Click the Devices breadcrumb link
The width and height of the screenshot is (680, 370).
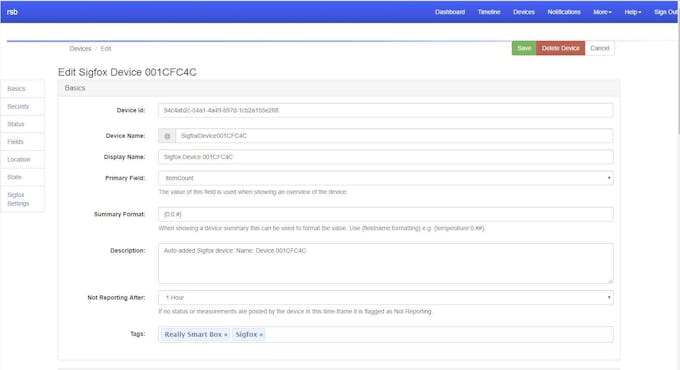tap(80, 49)
